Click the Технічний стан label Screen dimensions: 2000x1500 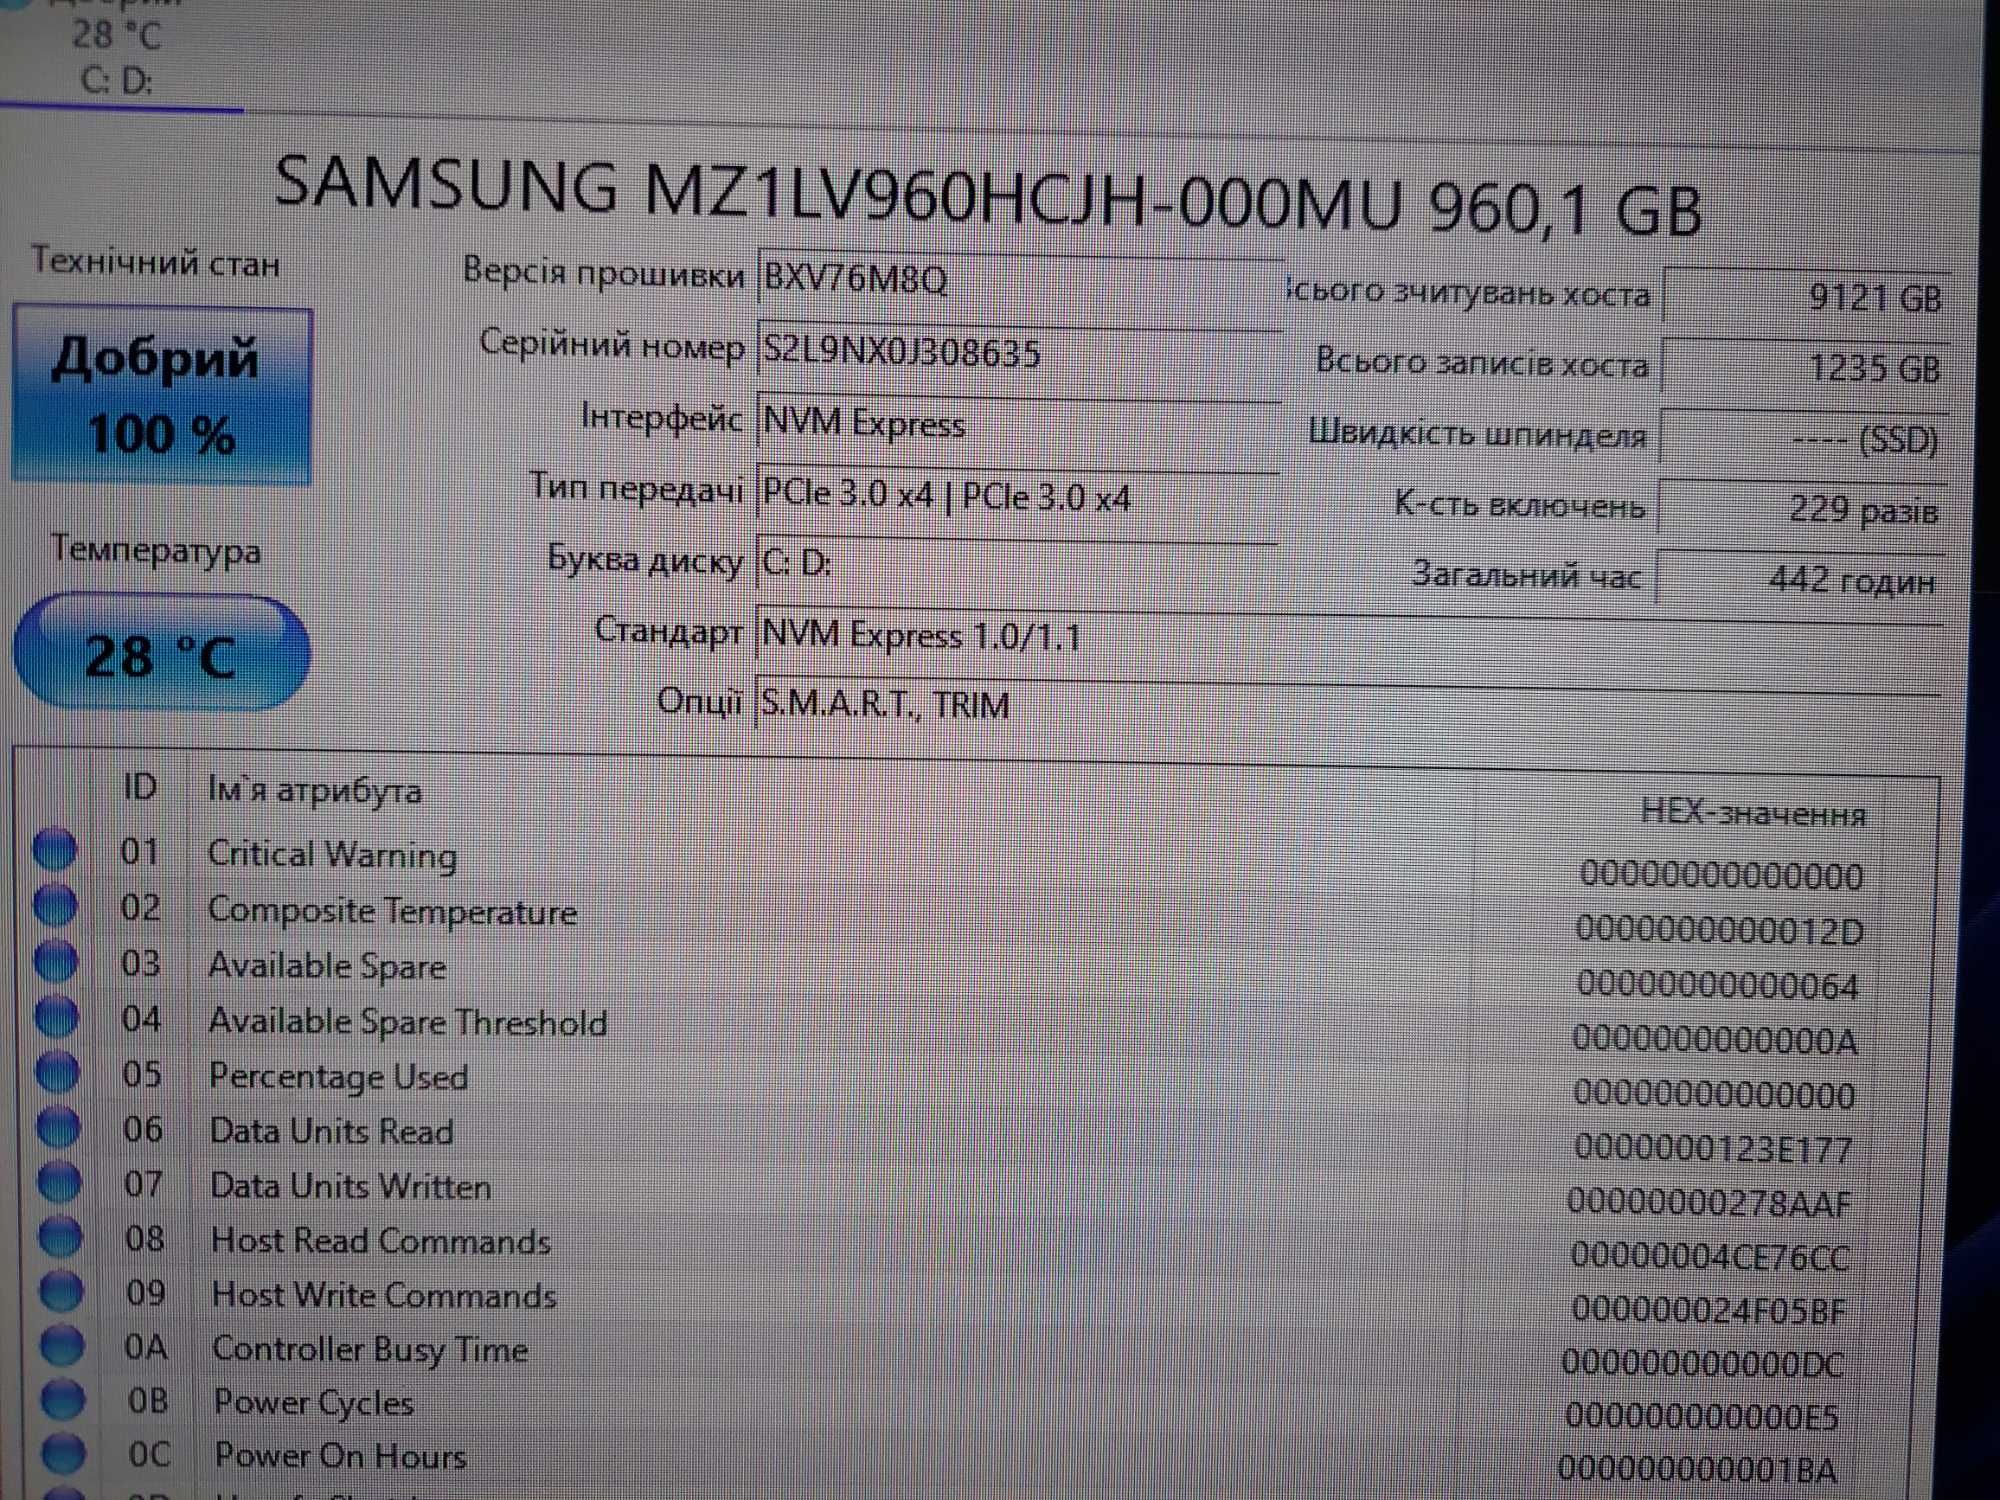tap(156, 262)
